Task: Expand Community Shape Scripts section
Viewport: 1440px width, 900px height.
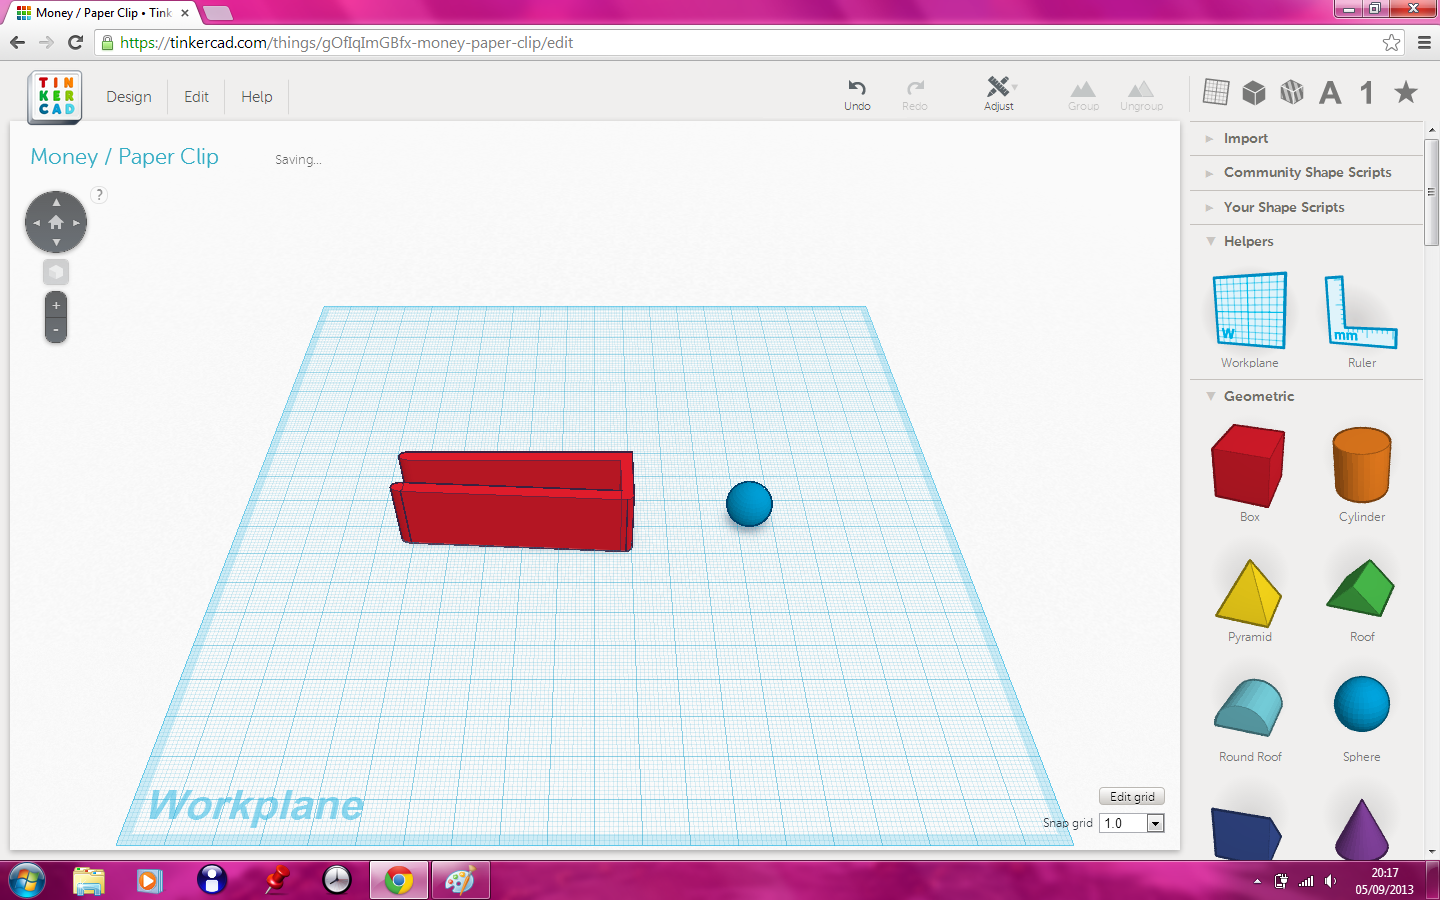Action: (1306, 172)
